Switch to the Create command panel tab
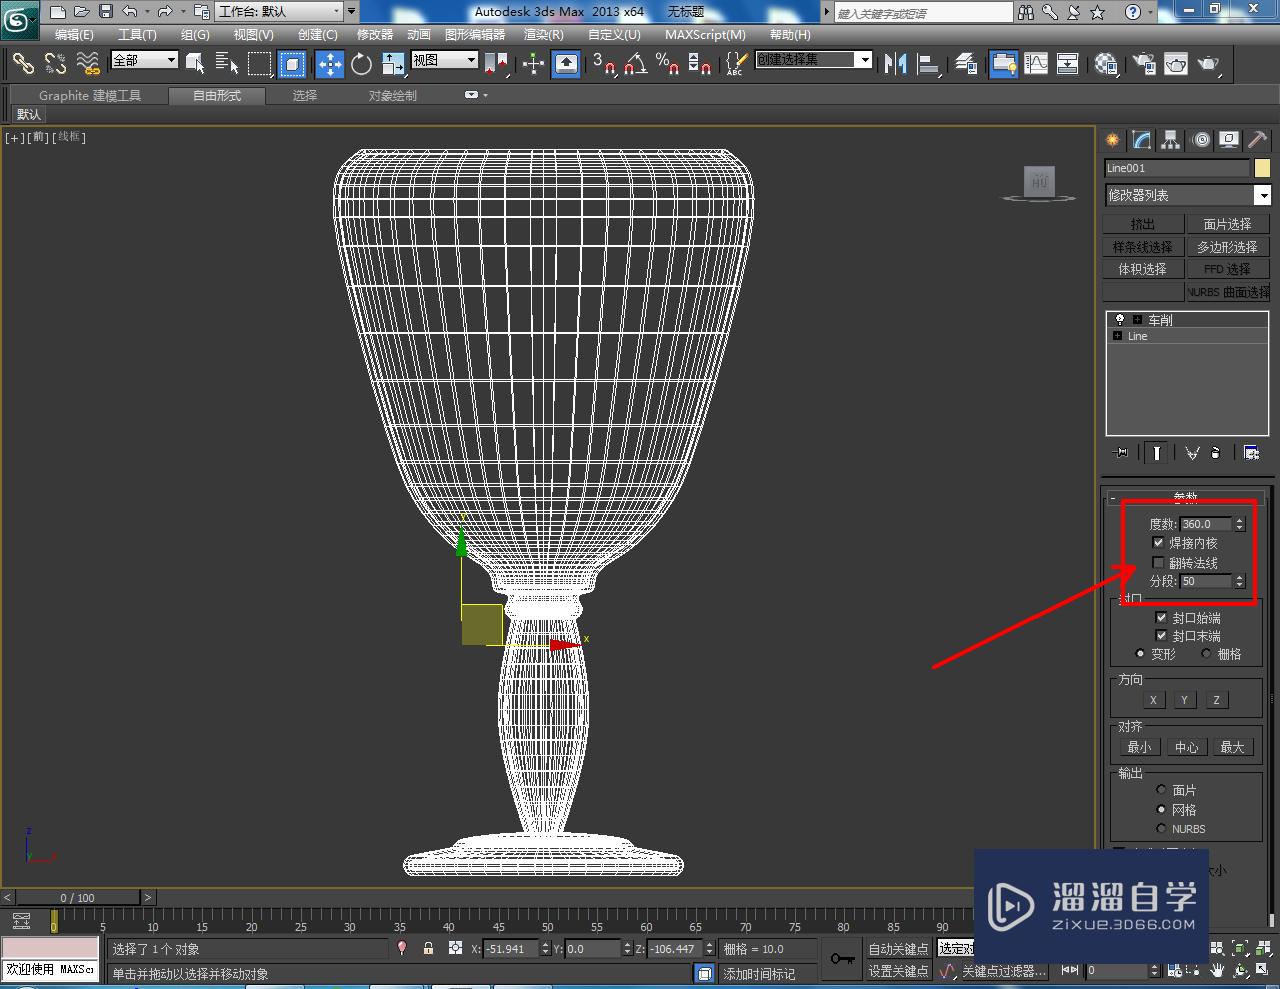The width and height of the screenshot is (1280, 989). (1112, 140)
